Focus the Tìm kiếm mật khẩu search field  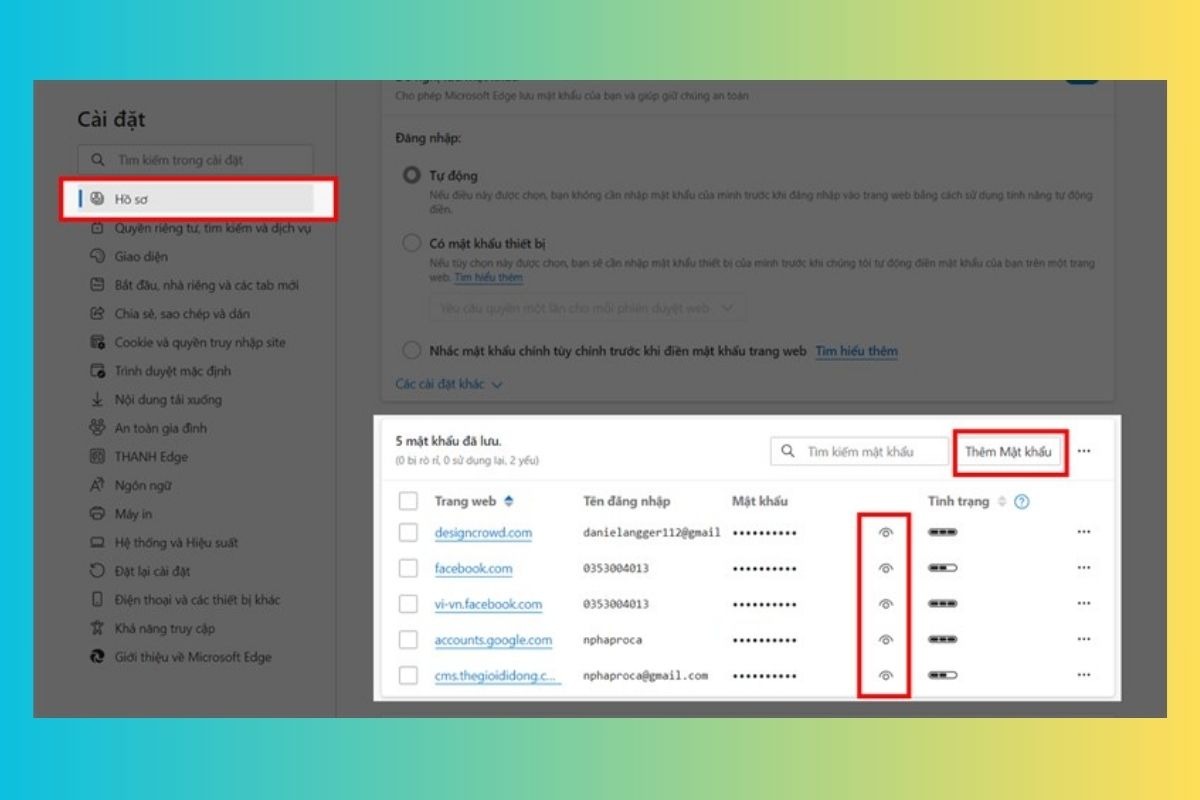click(860, 452)
